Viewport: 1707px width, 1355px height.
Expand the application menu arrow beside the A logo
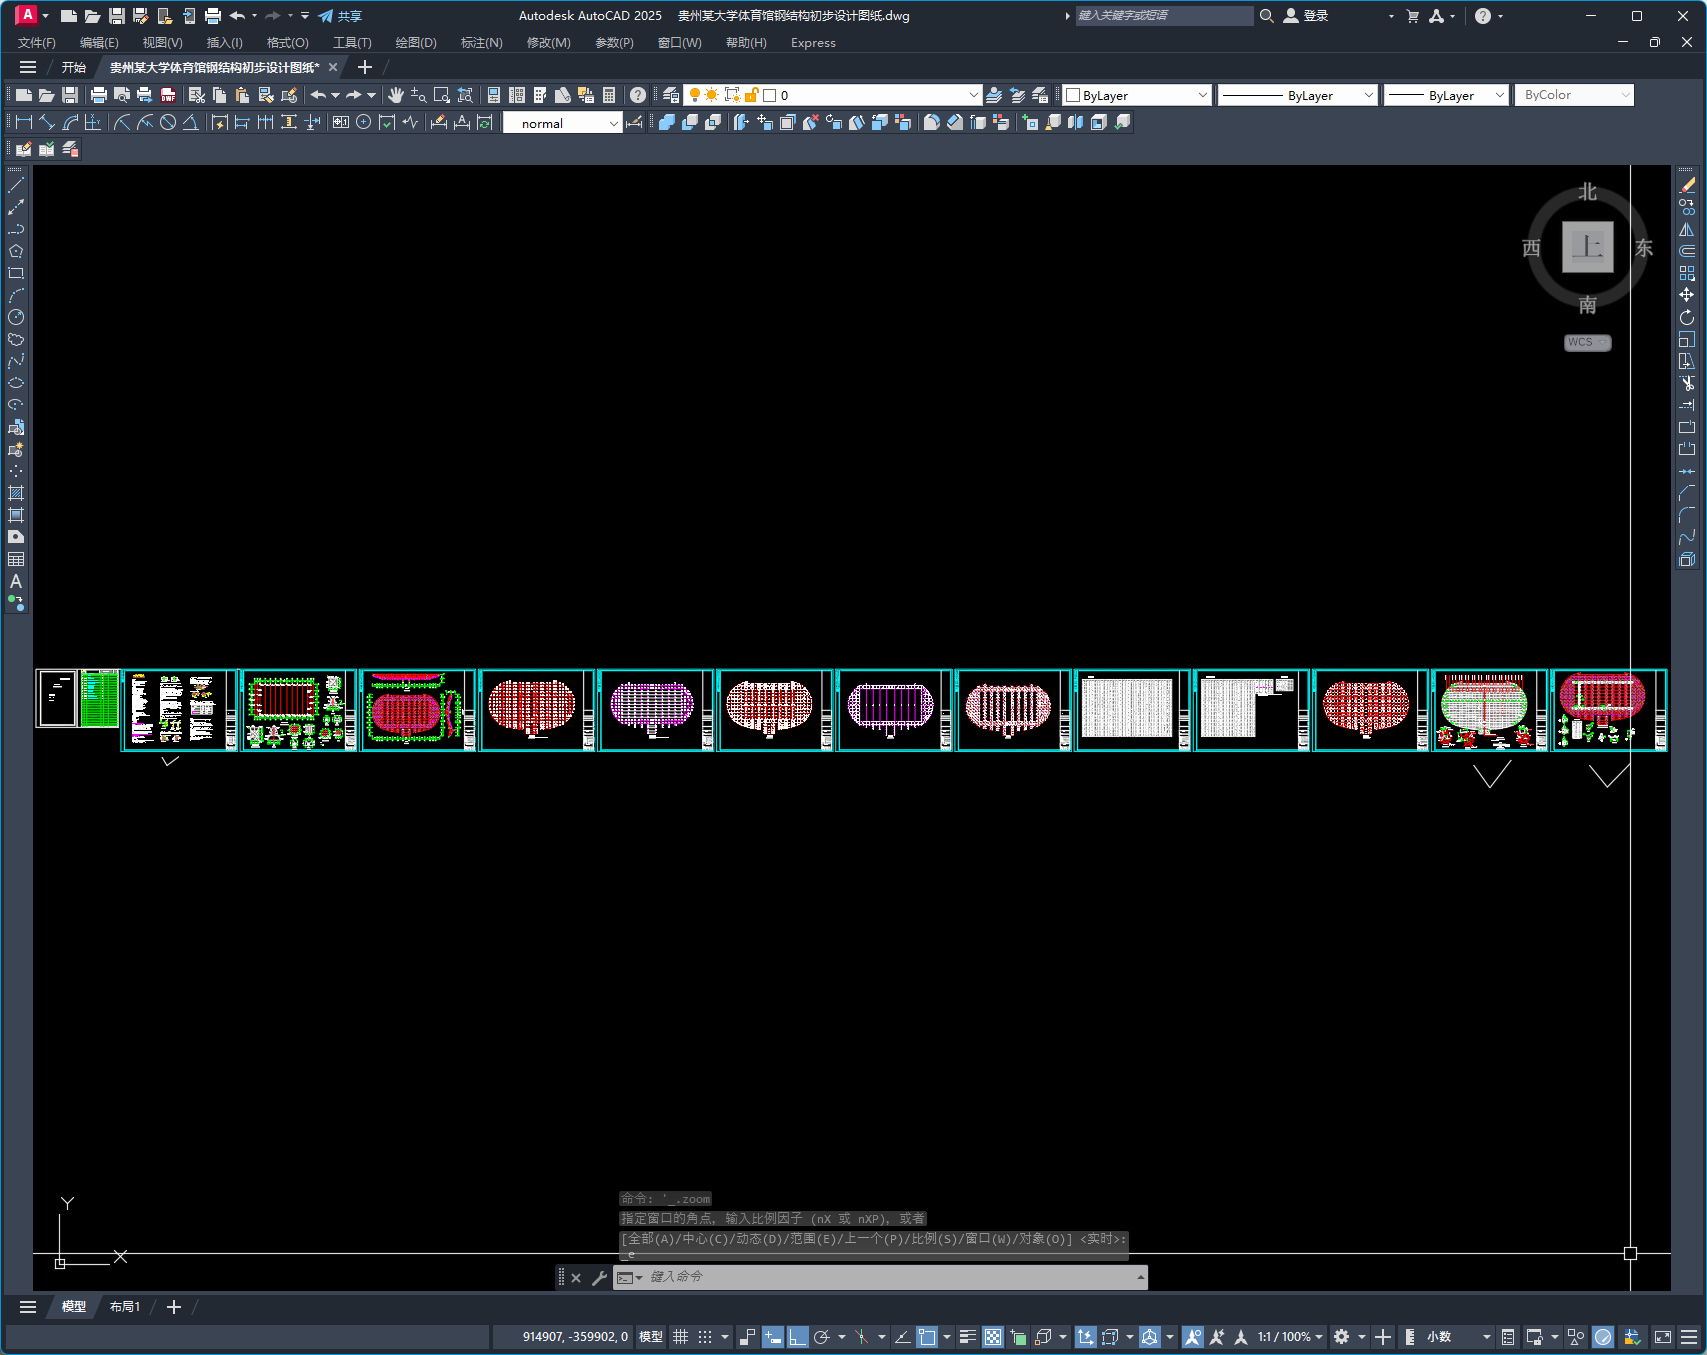[x=46, y=16]
